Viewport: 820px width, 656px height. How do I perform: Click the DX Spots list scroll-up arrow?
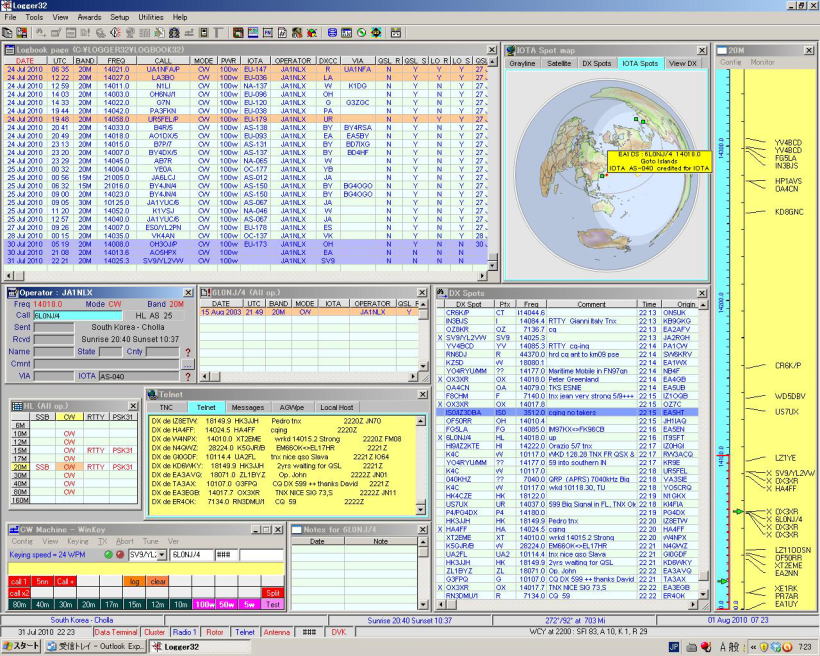(703, 304)
